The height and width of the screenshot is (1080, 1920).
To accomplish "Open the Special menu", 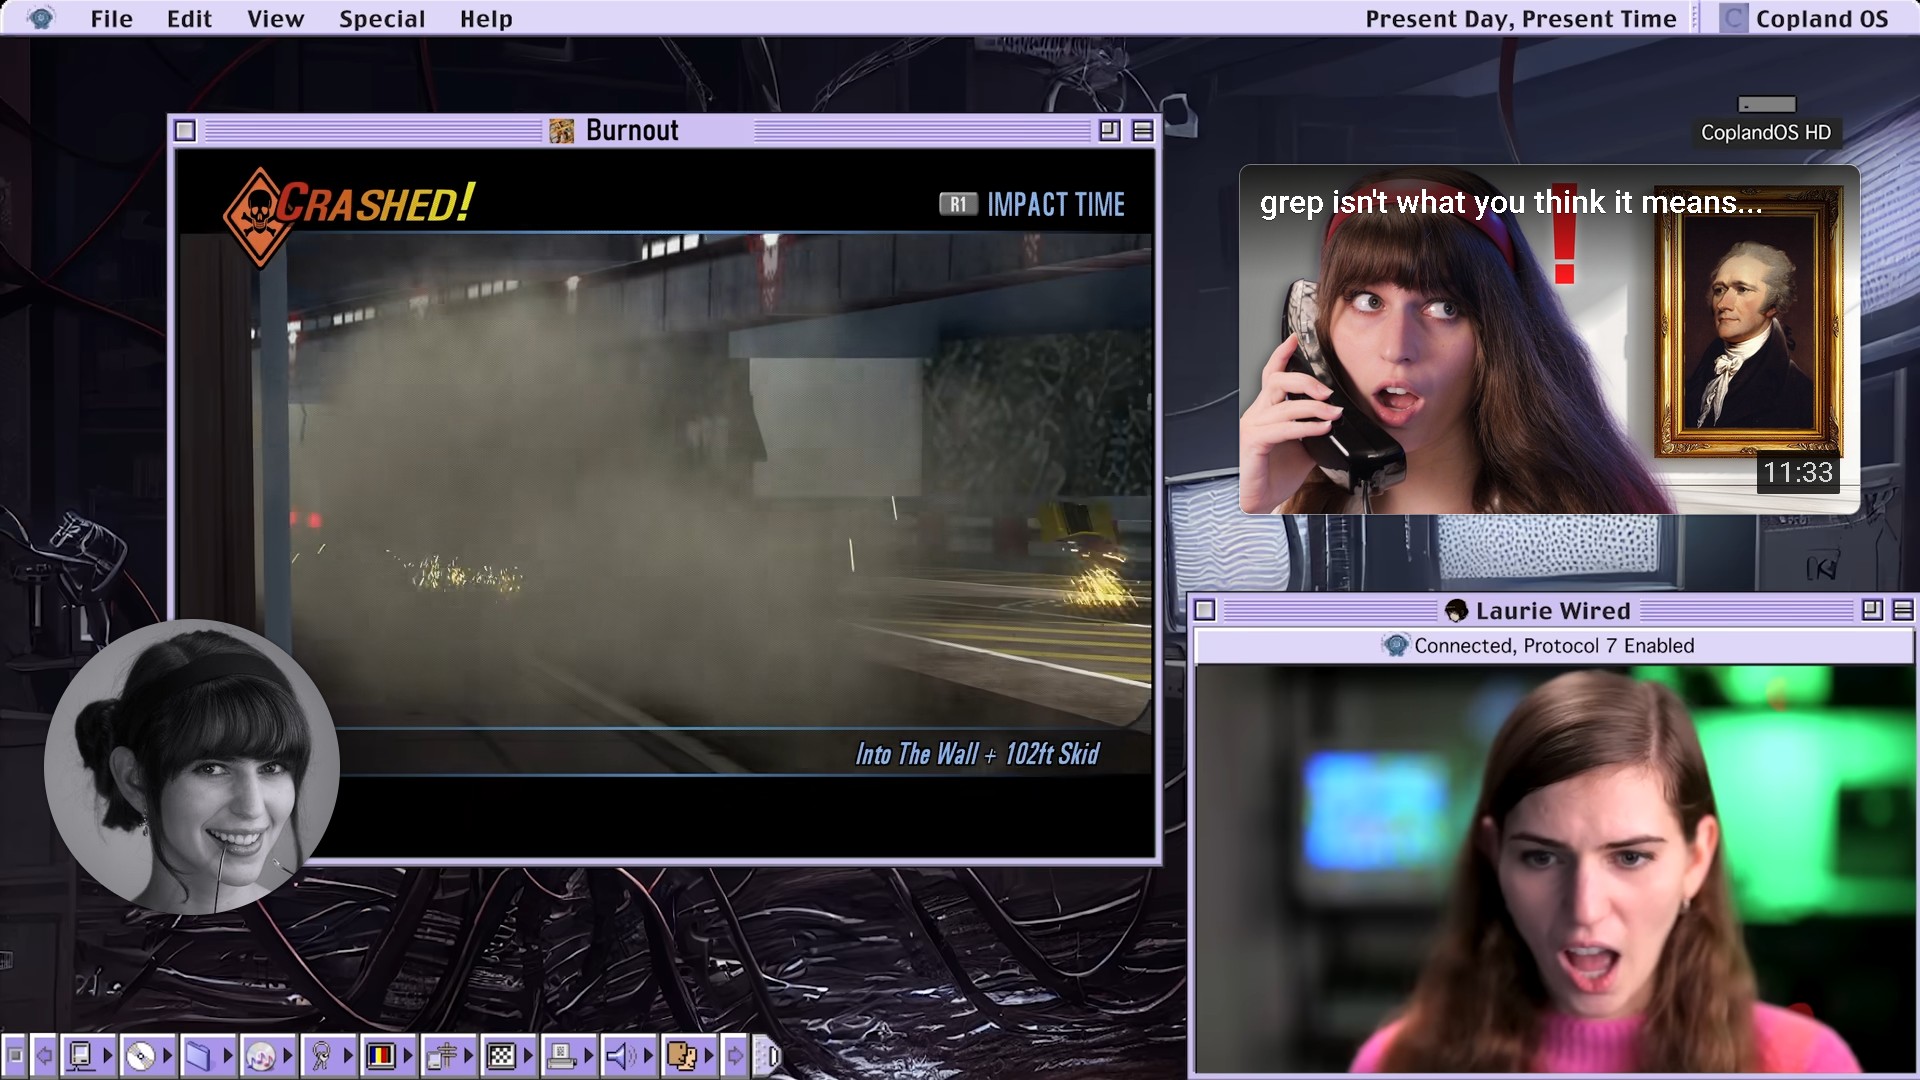I will pyautogui.click(x=382, y=19).
